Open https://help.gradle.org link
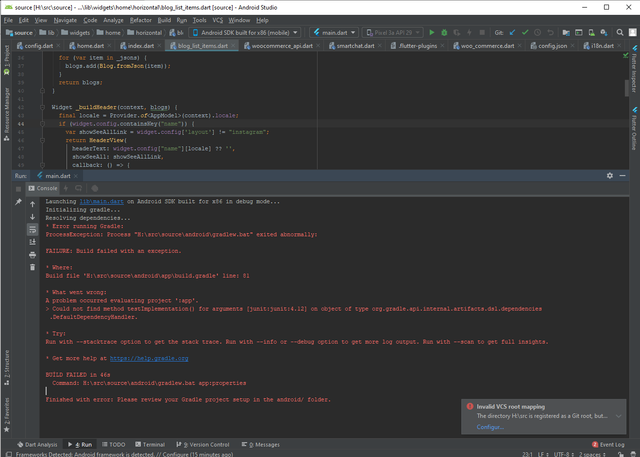Screen dimensions: 640x457 (149, 358)
